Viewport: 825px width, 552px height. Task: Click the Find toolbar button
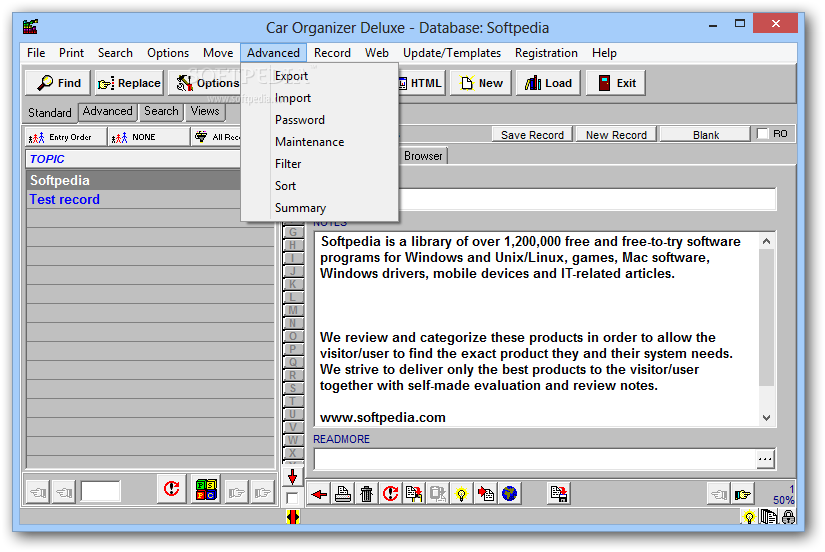pos(57,83)
